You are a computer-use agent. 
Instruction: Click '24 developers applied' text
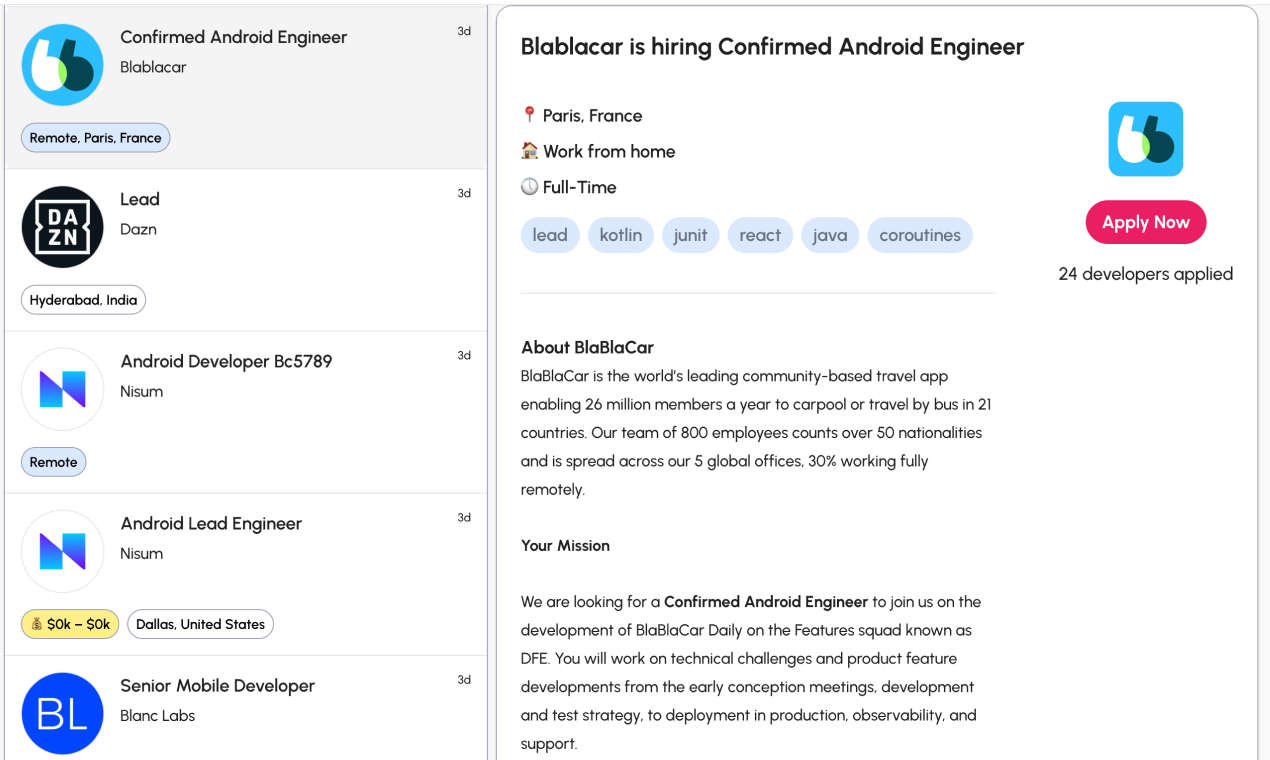click(1146, 274)
